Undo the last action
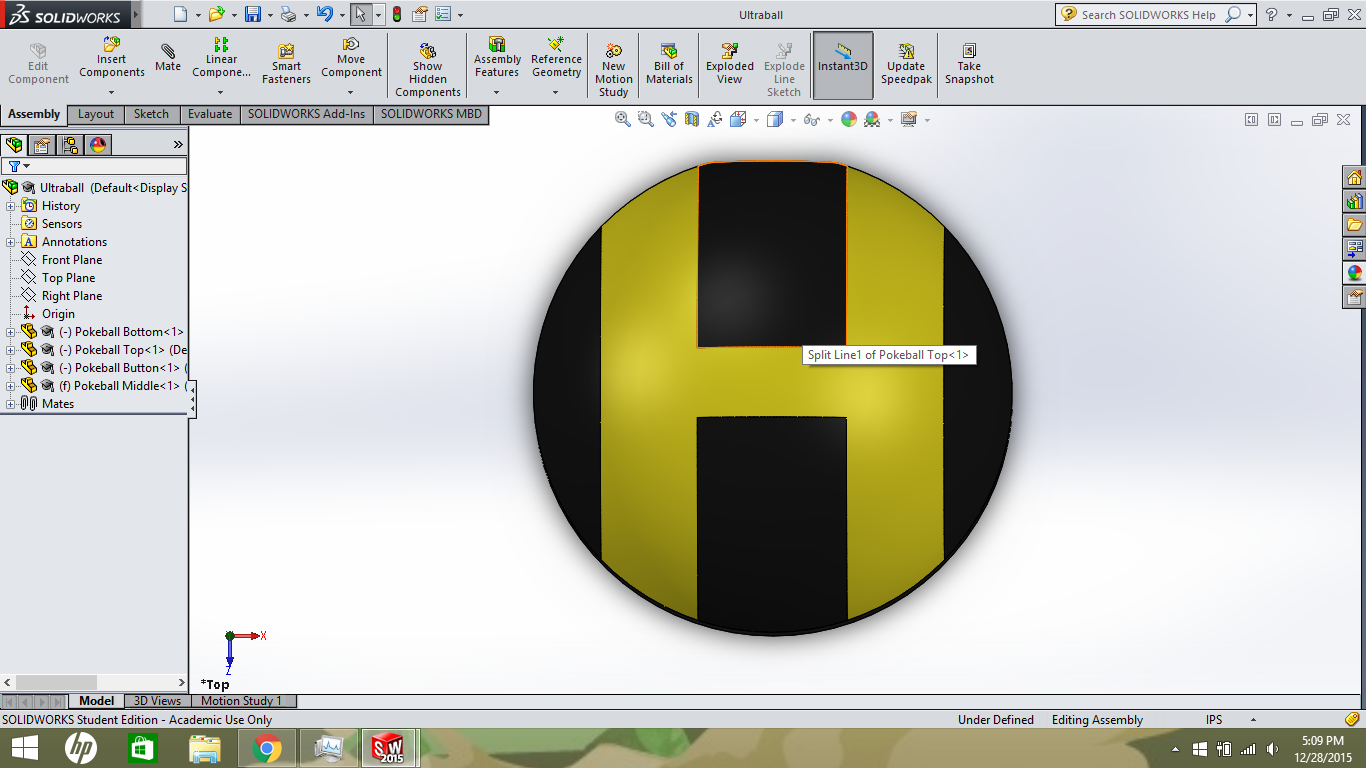The width and height of the screenshot is (1366, 768). [324, 14]
